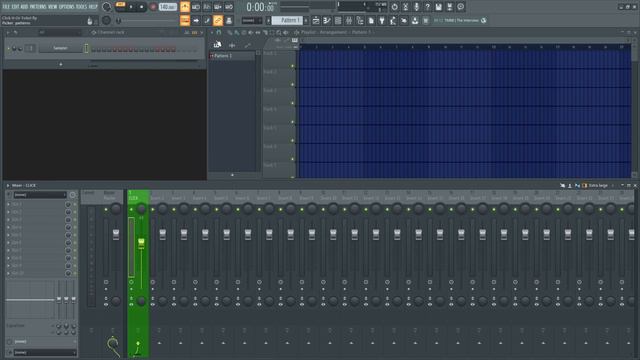Click the View piano roll toolbar icon
Viewport: 640px width, 360px height.
[x=327, y=20]
